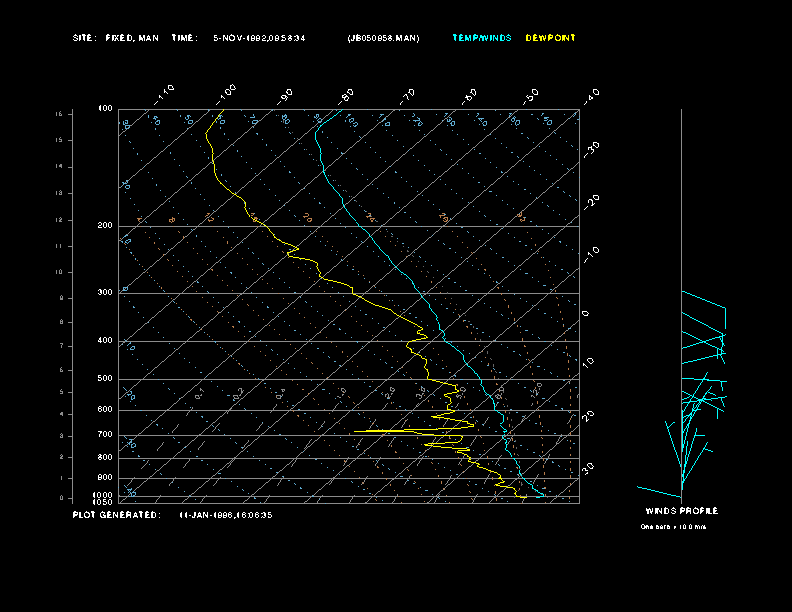Click the 300 pressure level label
This screenshot has height=612, width=792.
coord(104,293)
